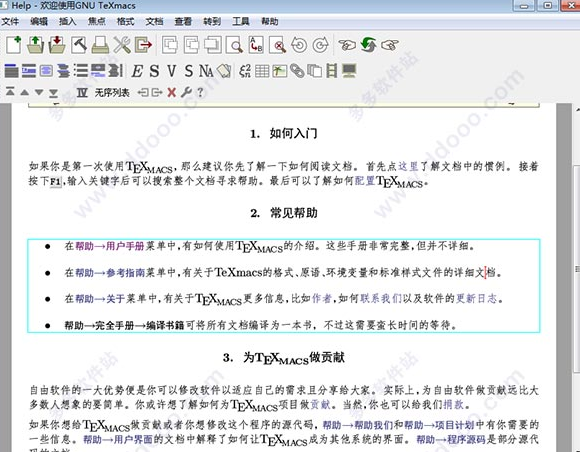580x452 pixels.
Task: Open the film strip animation icon
Action: pyautogui.click(x=331, y=71)
